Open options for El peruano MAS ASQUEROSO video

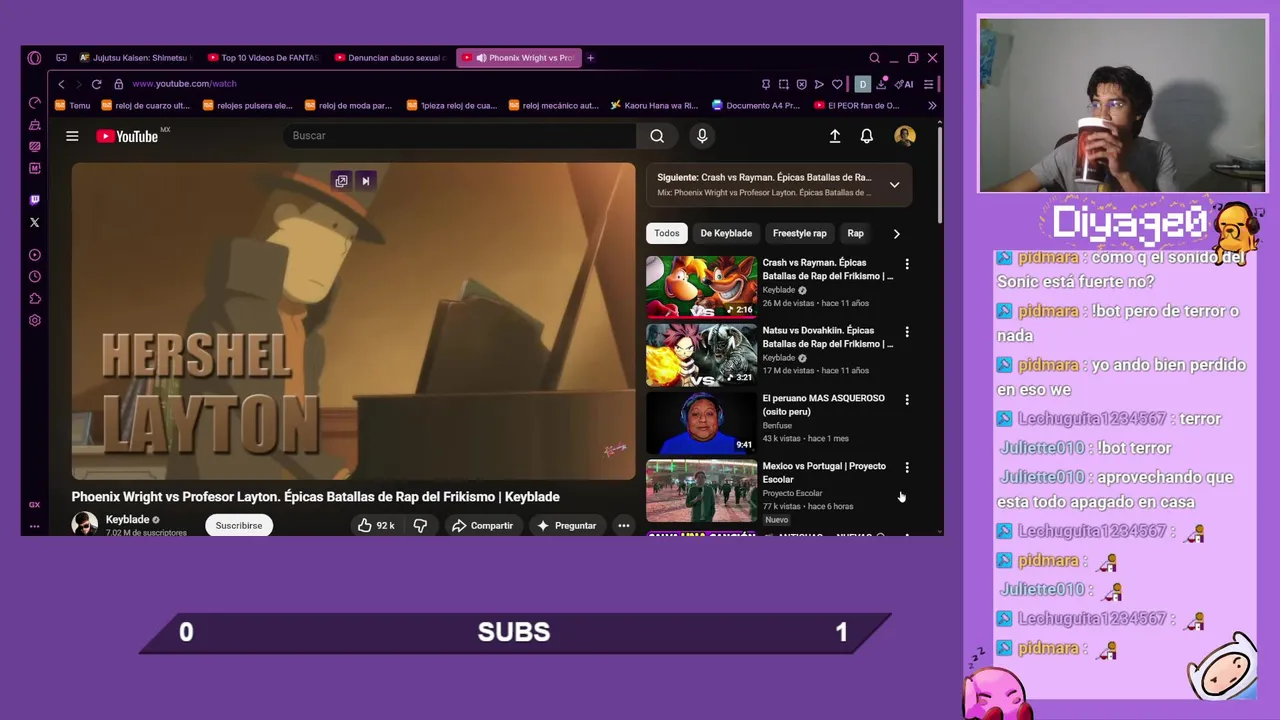click(907, 400)
